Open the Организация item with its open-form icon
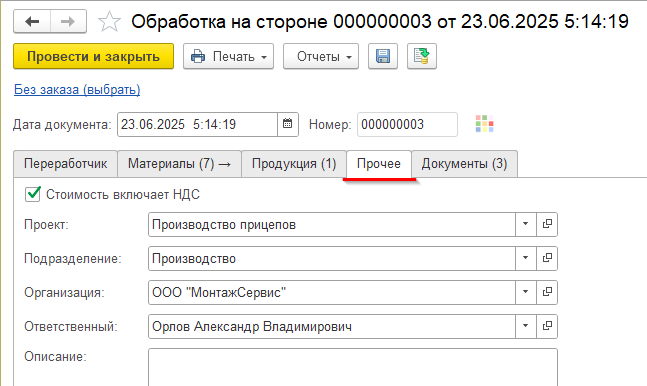 [x=547, y=292]
